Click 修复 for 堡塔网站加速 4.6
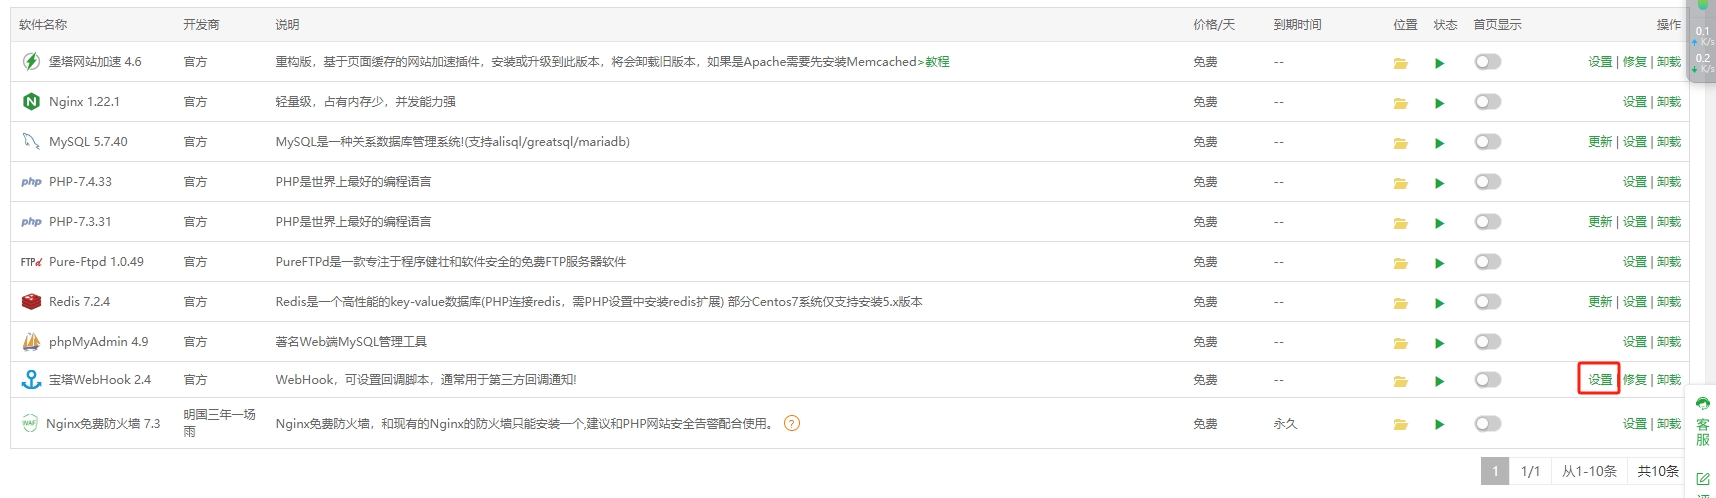 click(x=1635, y=62)
